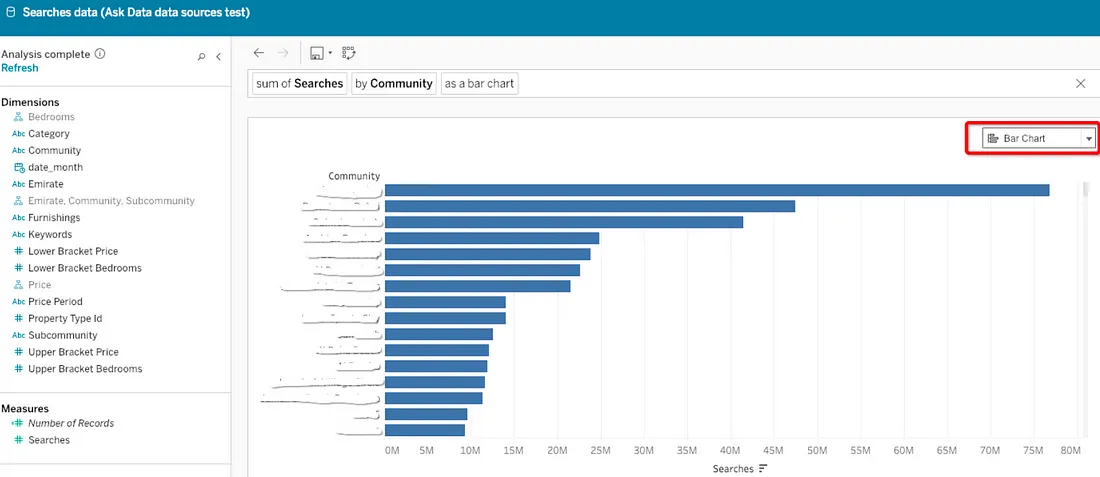
Task: Click the 'sum of Searches' query pill
Action: tap(299, 84)
